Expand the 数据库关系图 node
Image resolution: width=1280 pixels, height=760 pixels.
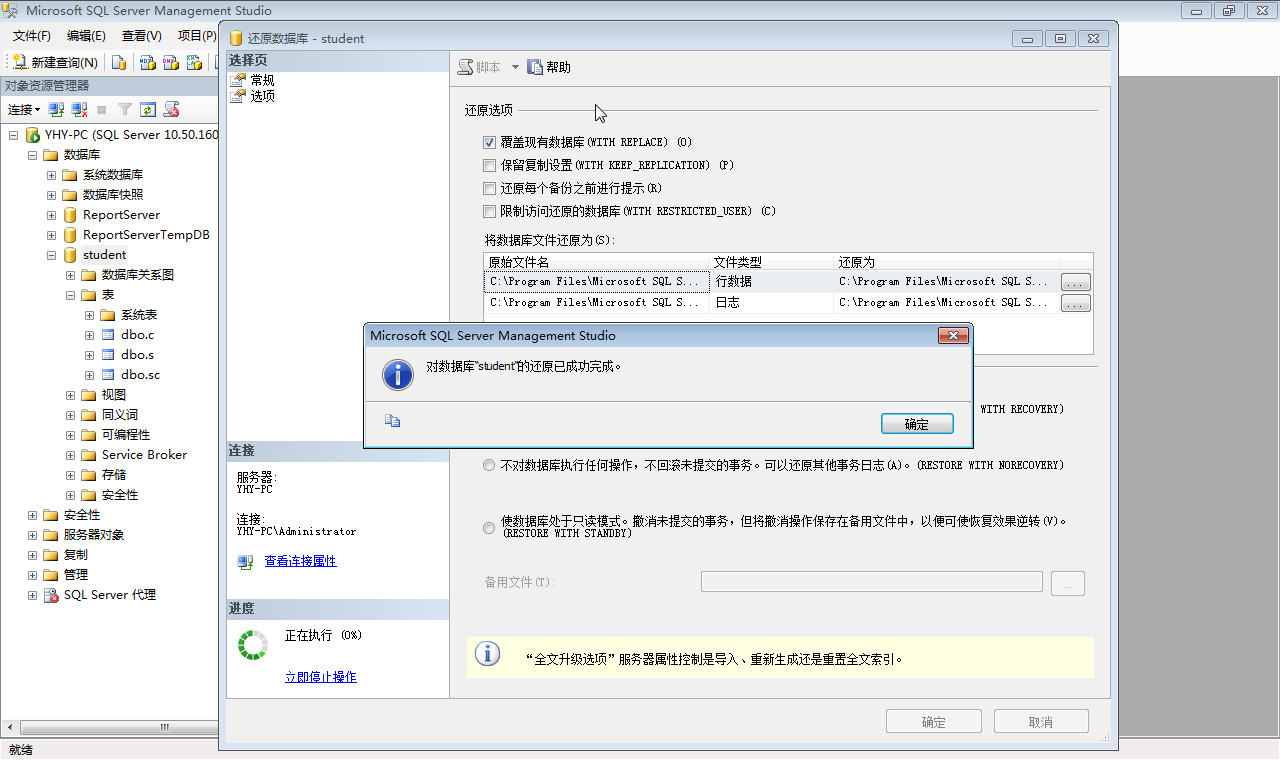tap(70, 275)
